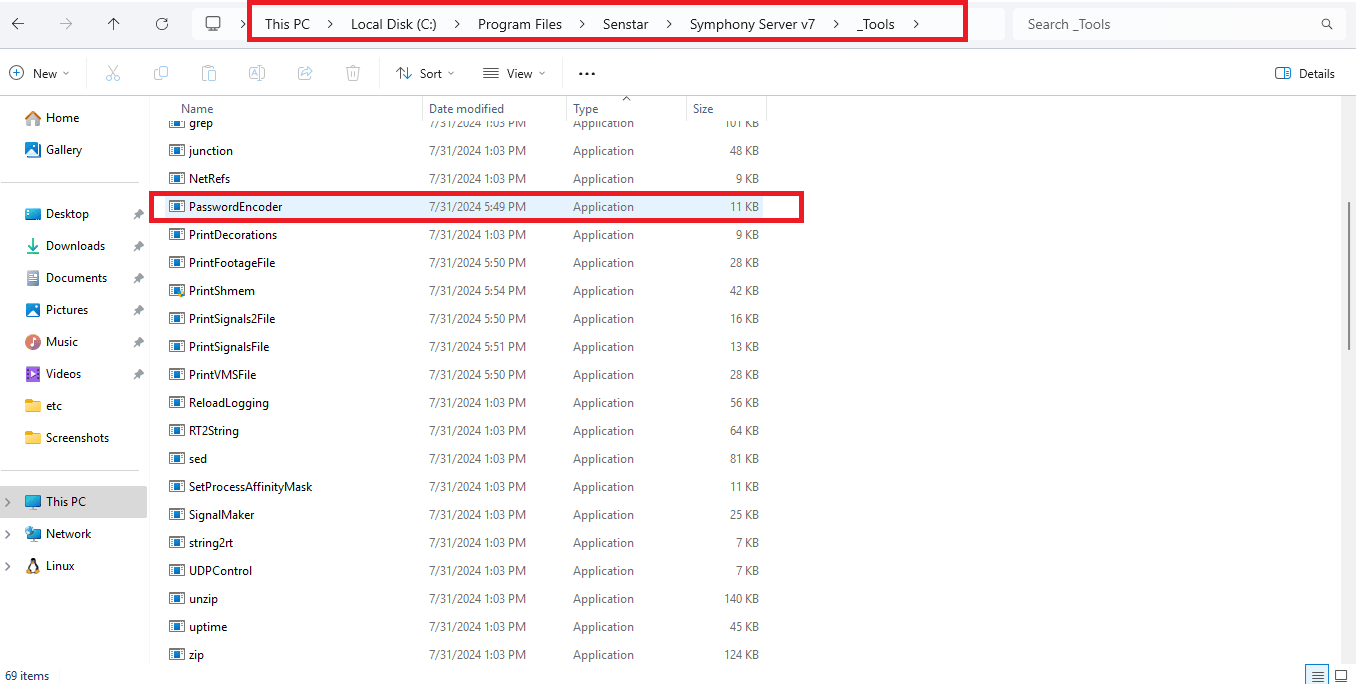Open the New menu

tap(40, 72)
